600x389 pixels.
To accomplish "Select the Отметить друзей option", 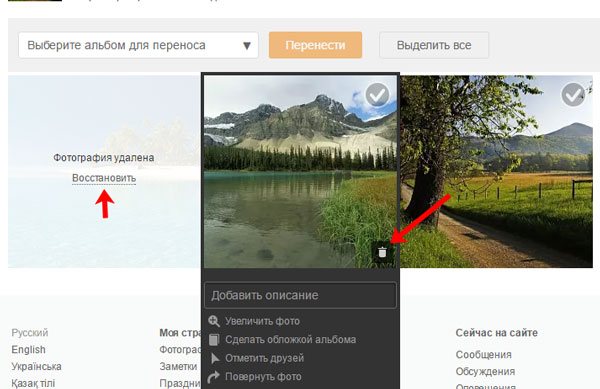I will [264, 358].
